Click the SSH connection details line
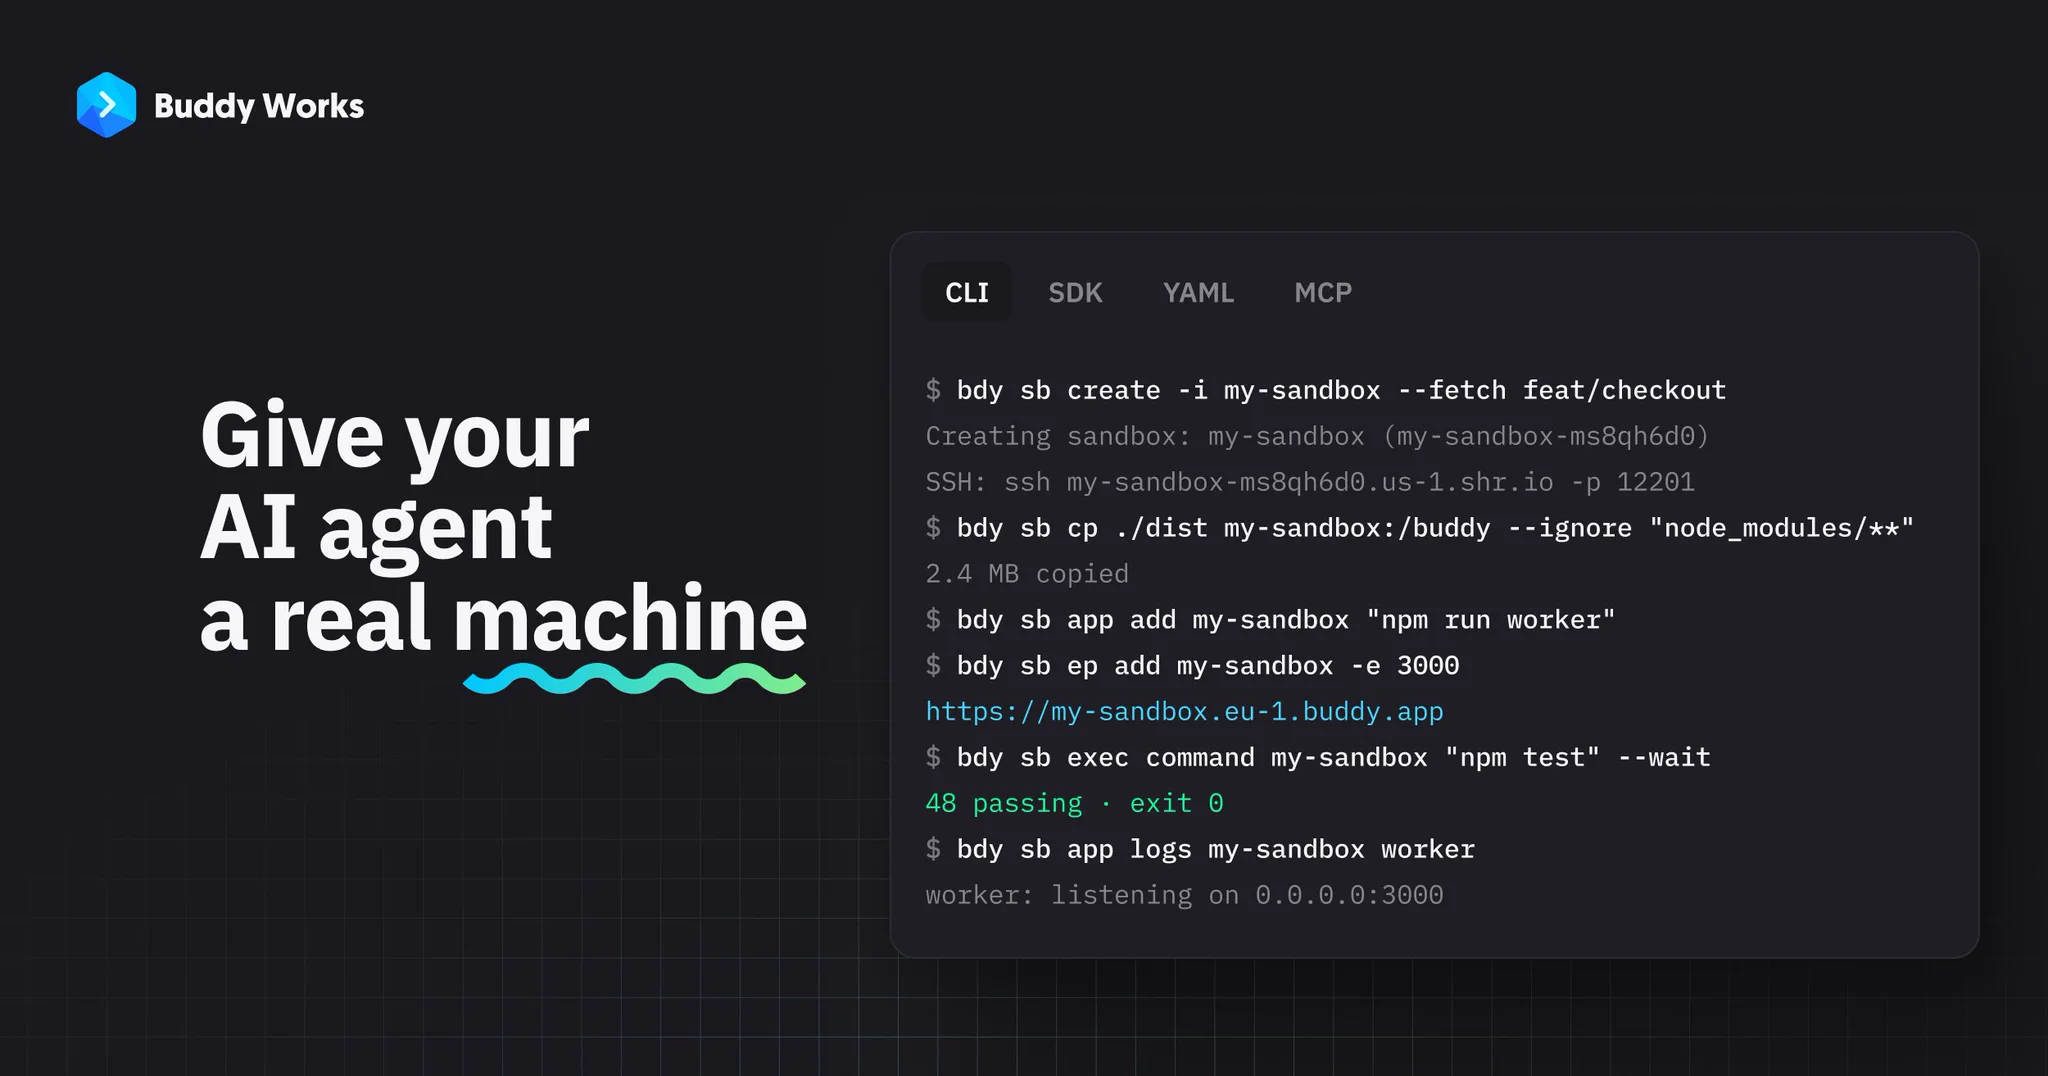The image size is (2048, 1076). [x=1310, y=482]
